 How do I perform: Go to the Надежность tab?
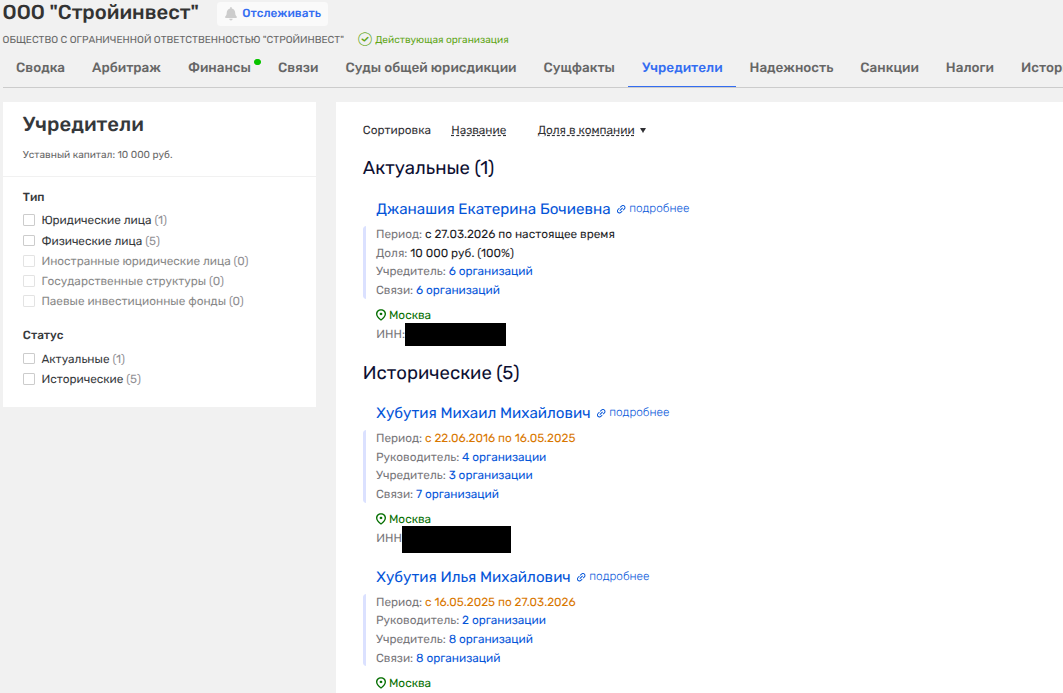(791, 68)
